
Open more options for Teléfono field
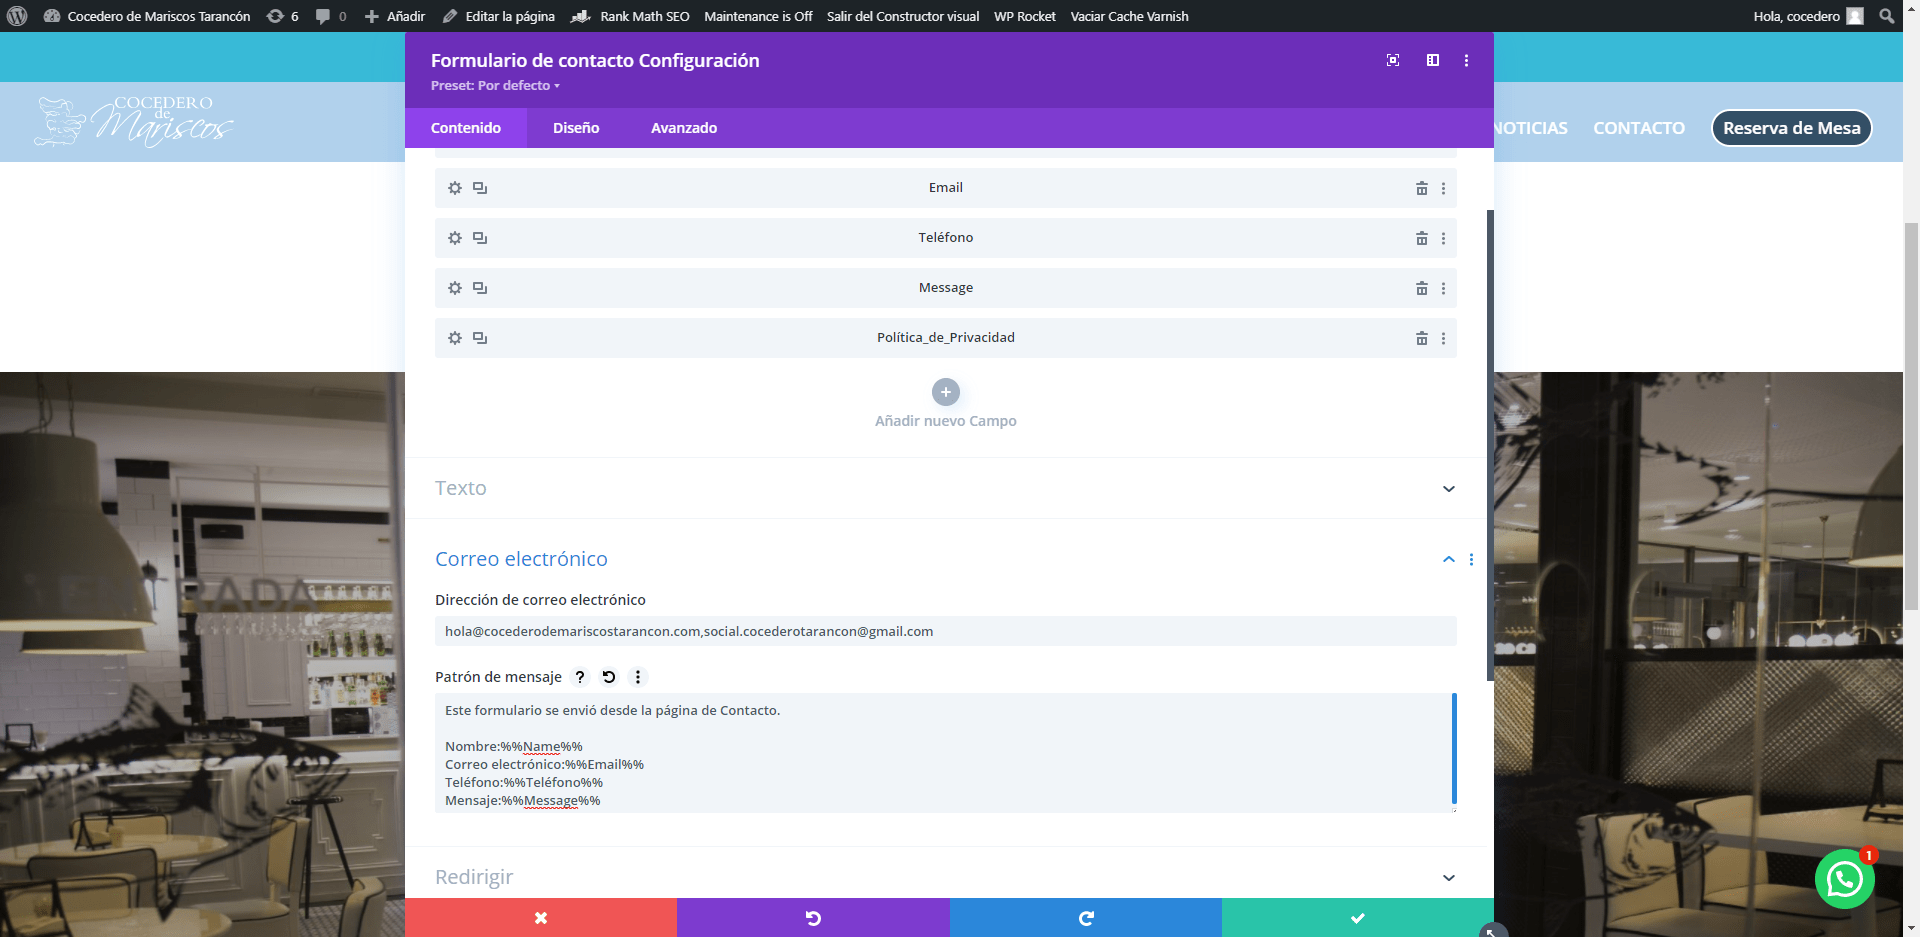(1443, 238)
